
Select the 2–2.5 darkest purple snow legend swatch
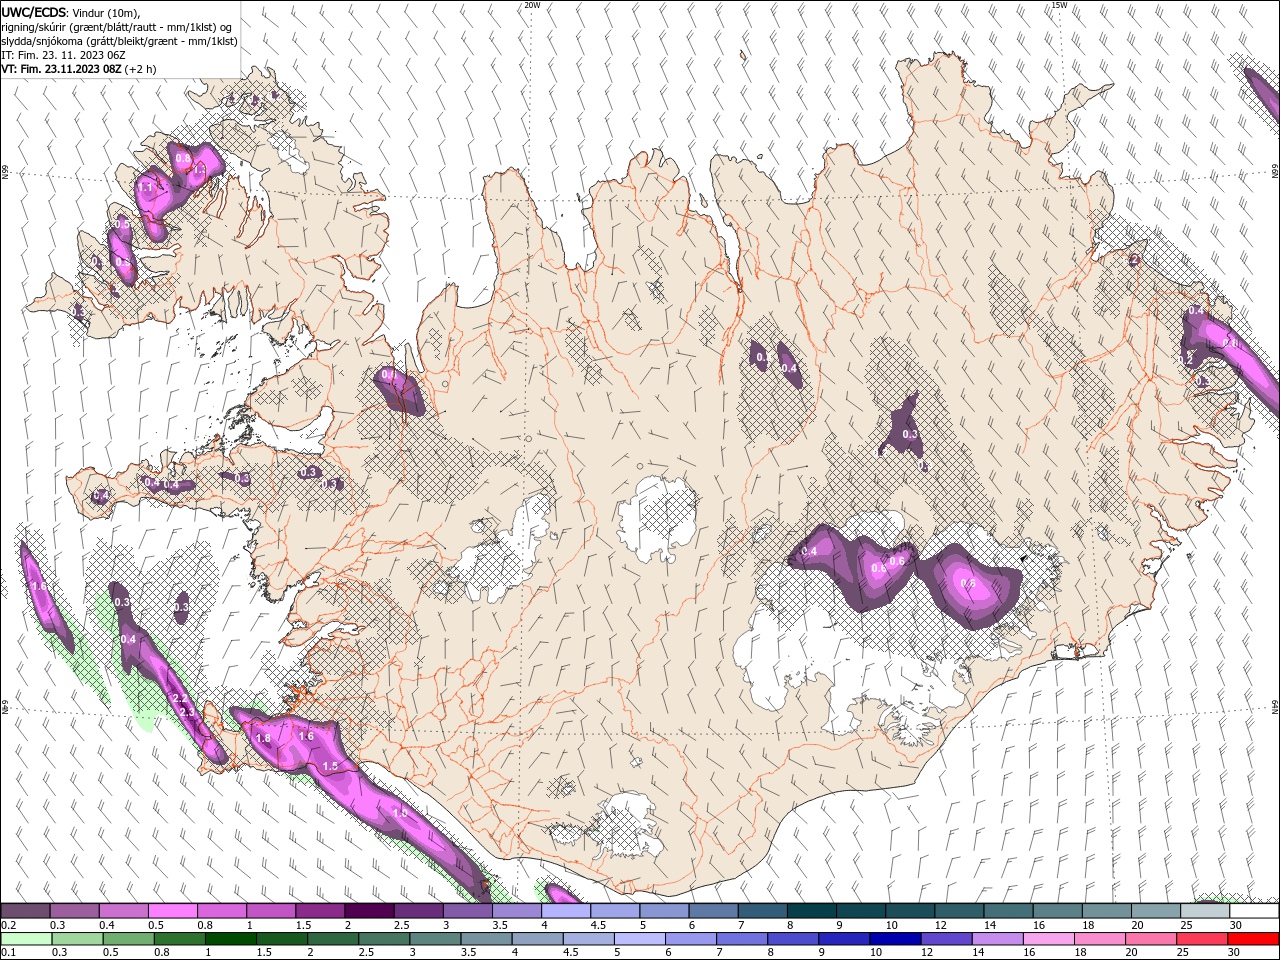click(x=369, y=911)
